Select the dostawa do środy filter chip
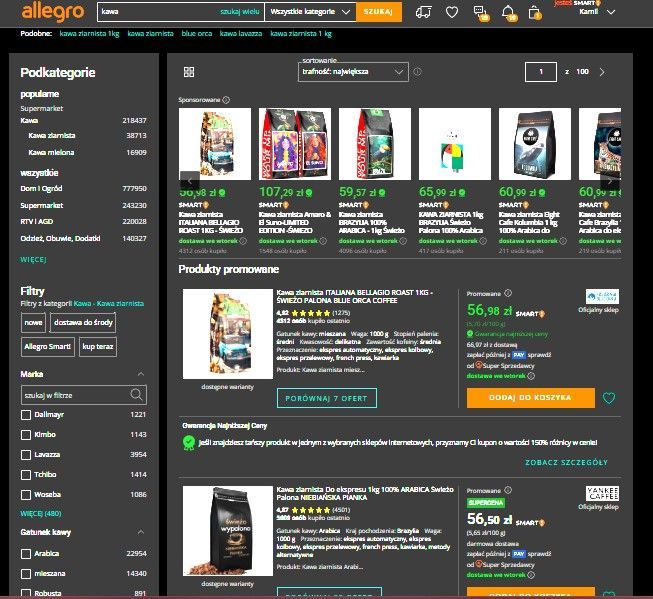Image resolution: width=653 pixels, height=599 pixels. pyautogui.click(x=83, y=323)
